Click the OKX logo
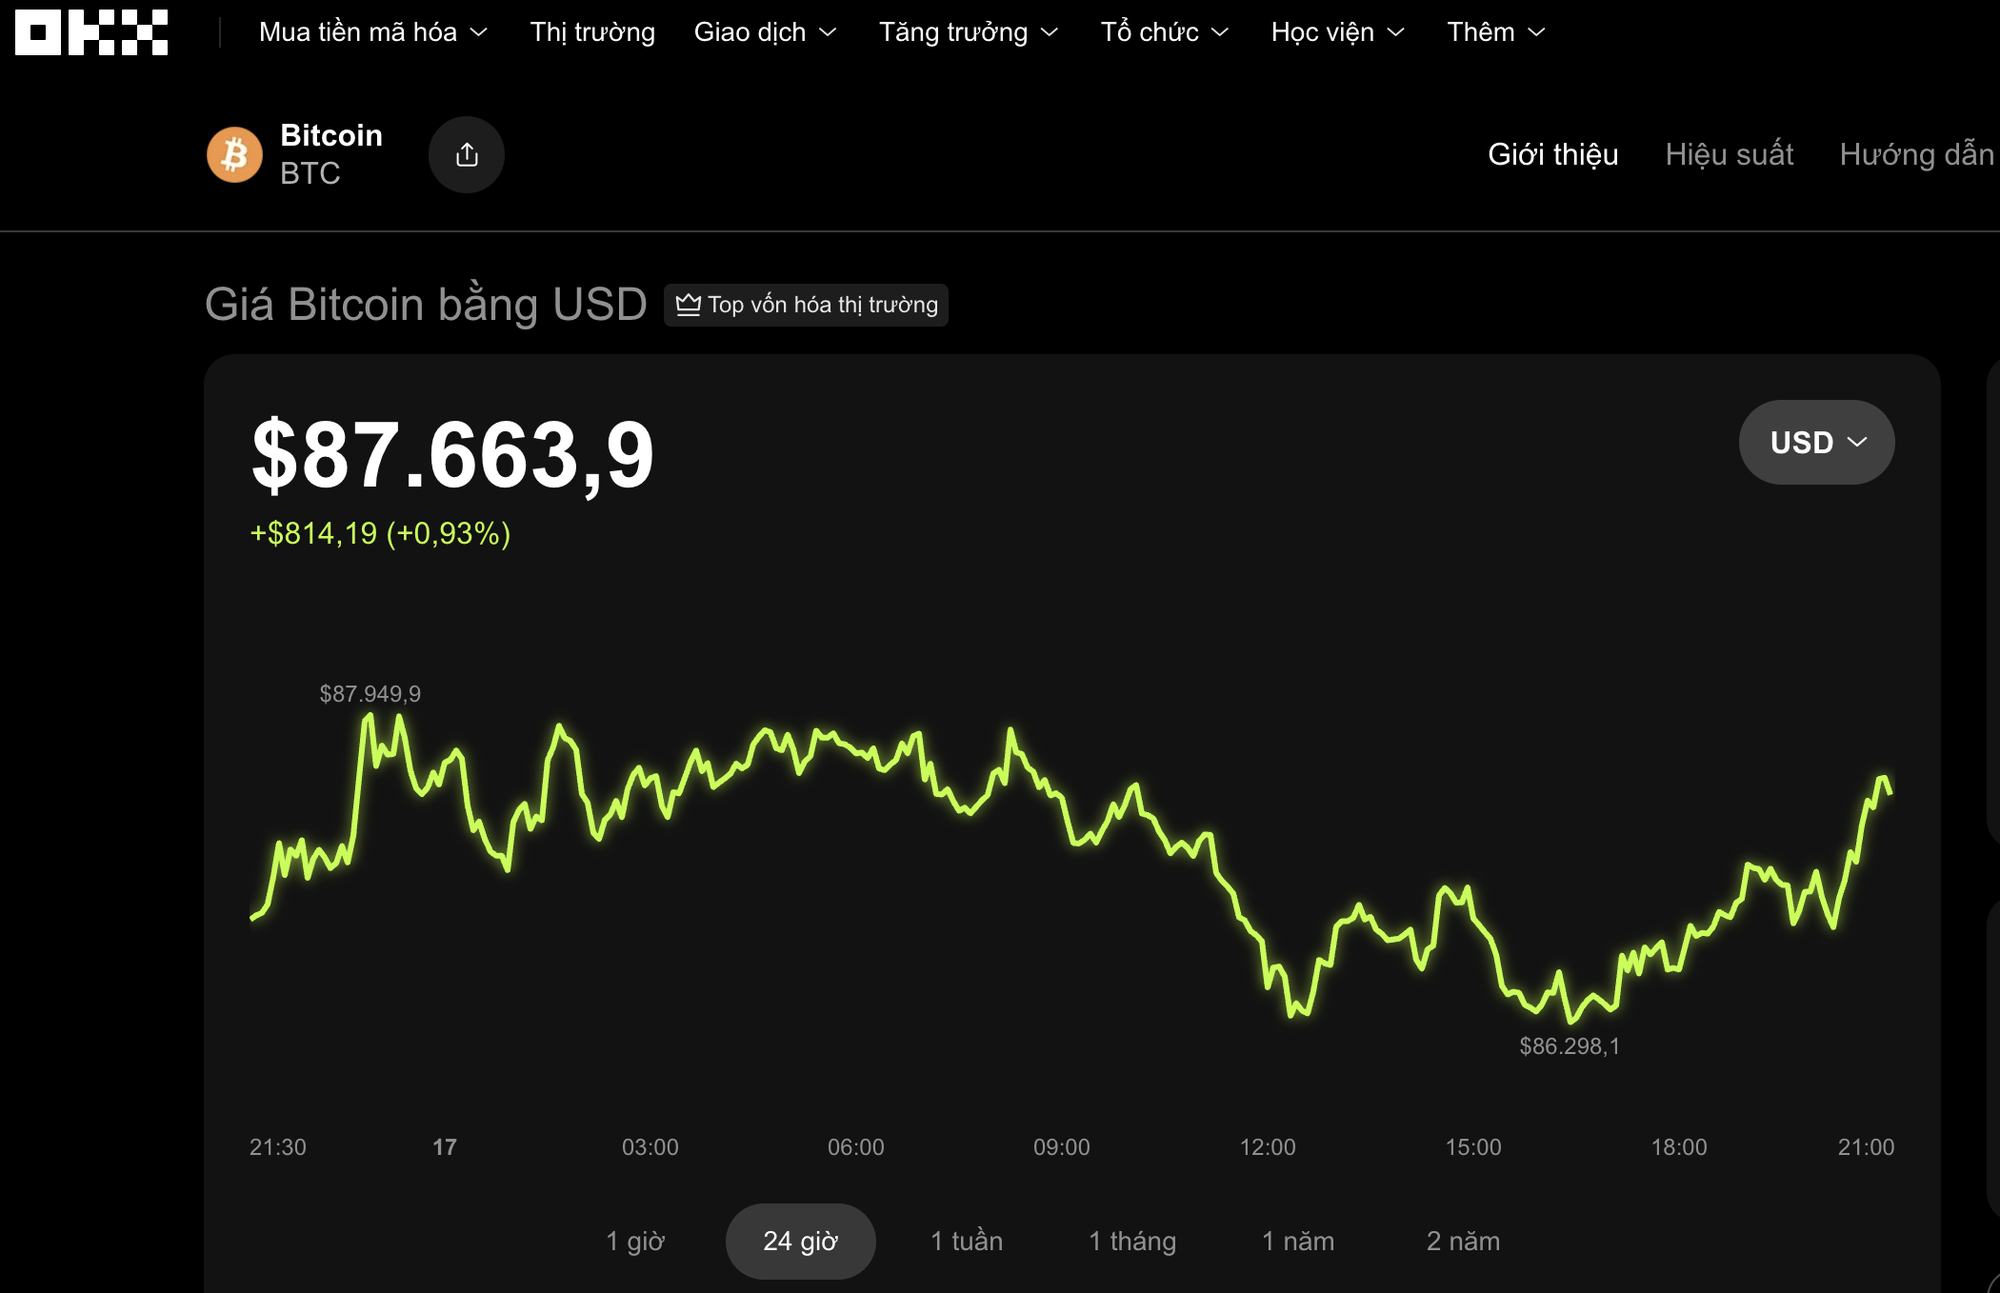2000x1293 pixels. coord(88,32)
